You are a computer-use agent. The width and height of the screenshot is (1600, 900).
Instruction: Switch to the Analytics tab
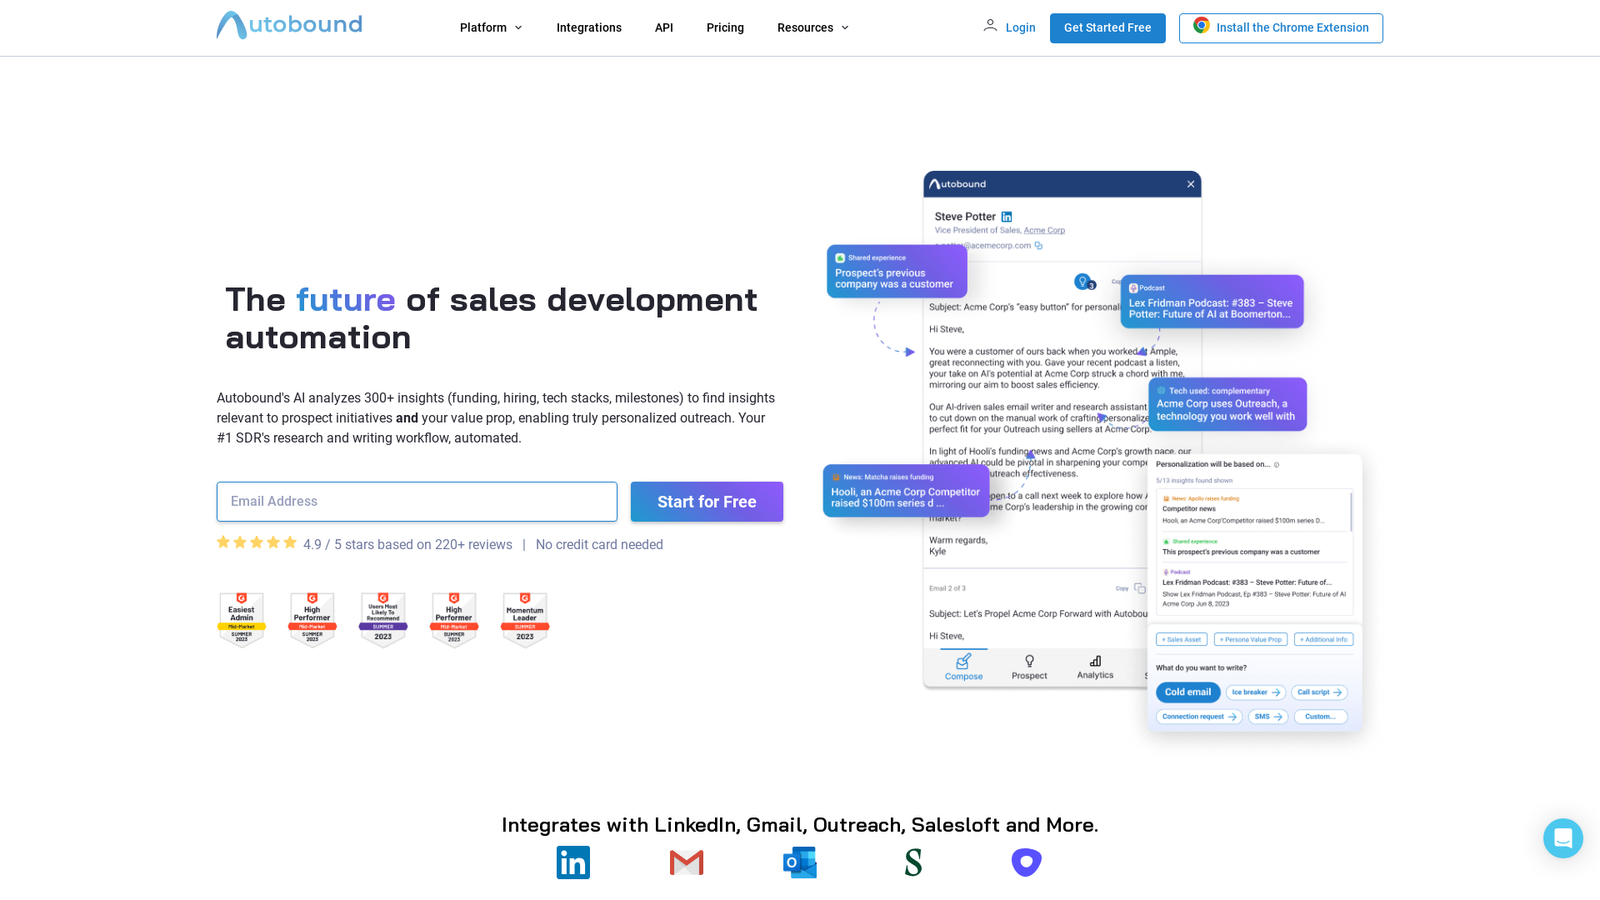(x=1095, y=667)
